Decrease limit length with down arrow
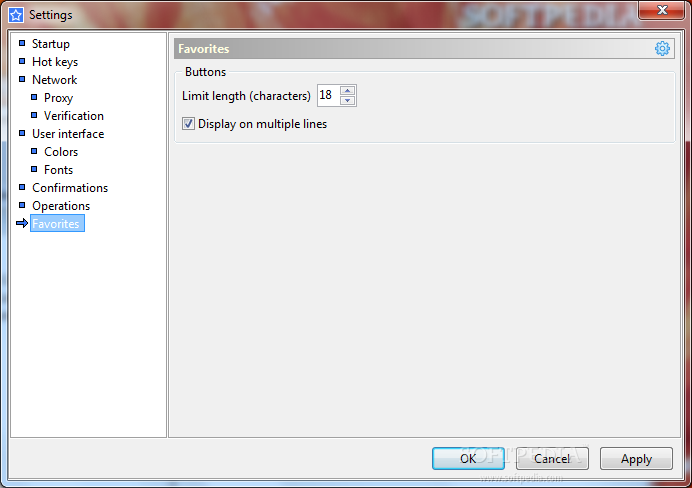The height and width of the screenshot is (488, 692). click(x=348, y=101)
